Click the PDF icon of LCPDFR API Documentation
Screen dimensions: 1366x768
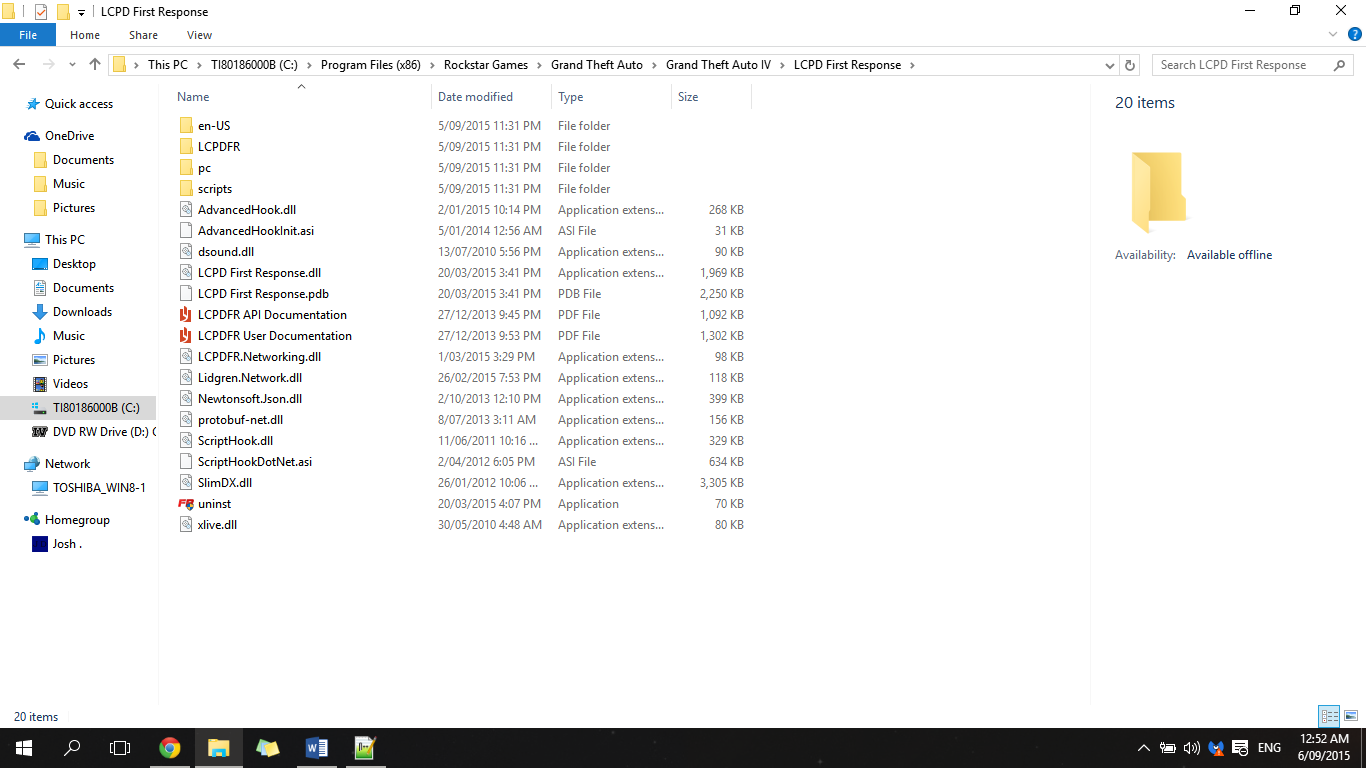185,315
